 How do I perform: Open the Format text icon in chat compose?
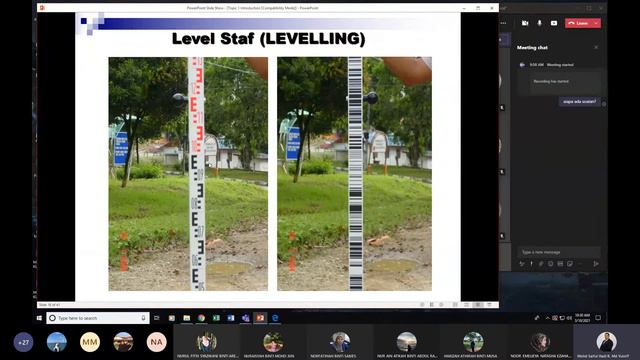522,264
